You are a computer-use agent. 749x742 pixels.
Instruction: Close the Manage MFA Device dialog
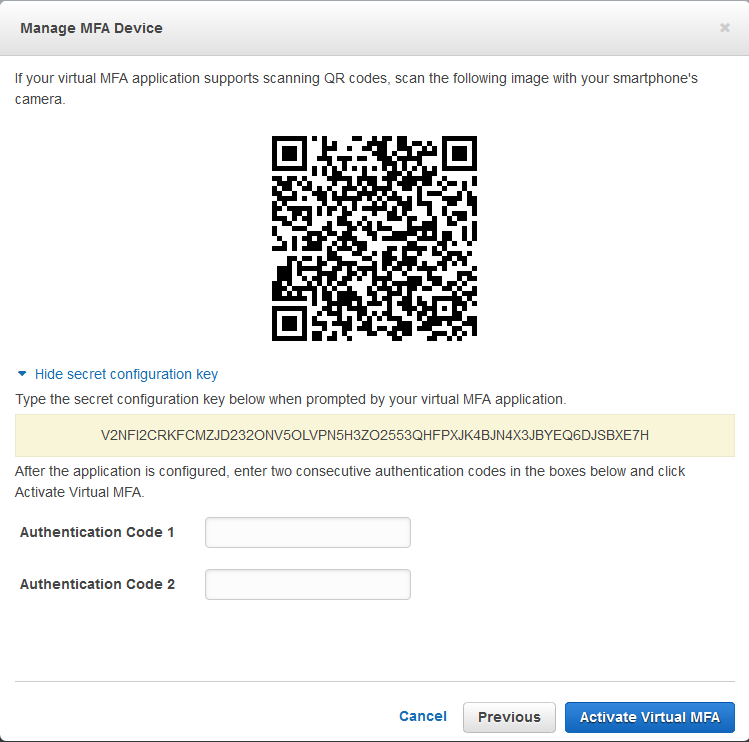tap(725, 28)
